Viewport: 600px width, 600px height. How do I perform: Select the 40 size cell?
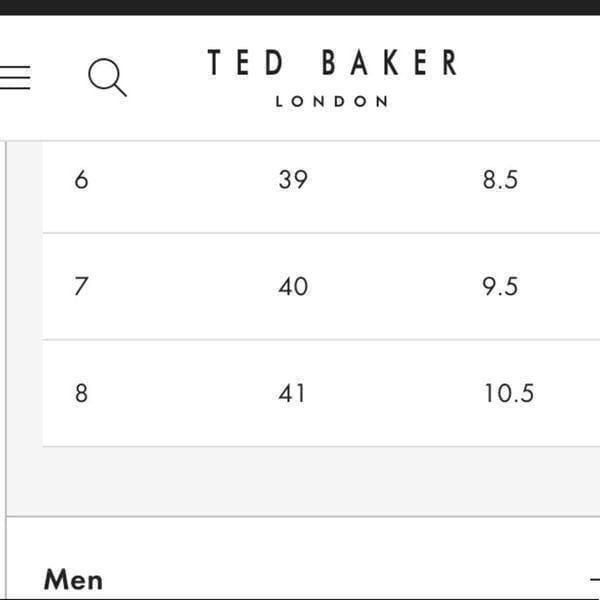coord(293,286)
